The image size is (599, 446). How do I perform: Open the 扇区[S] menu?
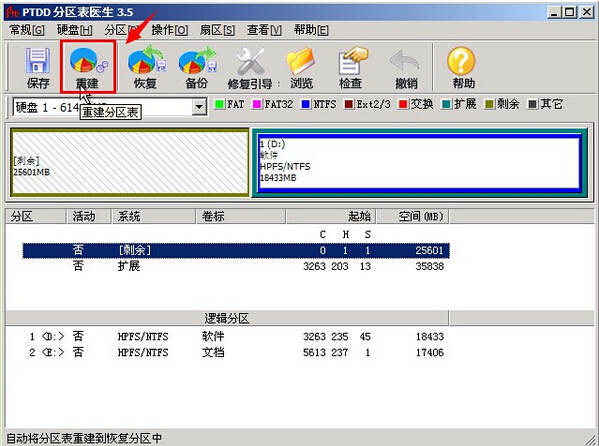pyautogui.click(x=217, y=30)
